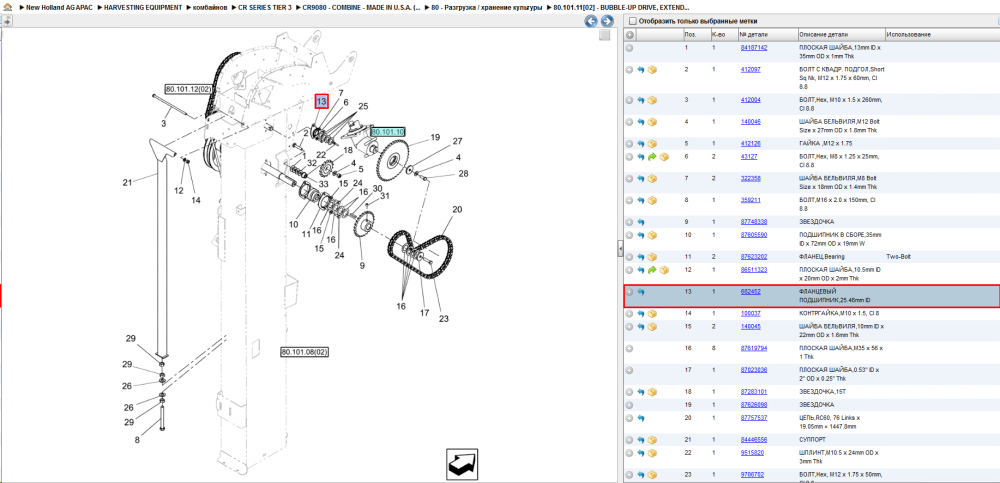This screenshot has width=1000, height=483.
Task: Toggle select-all circle in table header
Action: [x=629, y=35]
